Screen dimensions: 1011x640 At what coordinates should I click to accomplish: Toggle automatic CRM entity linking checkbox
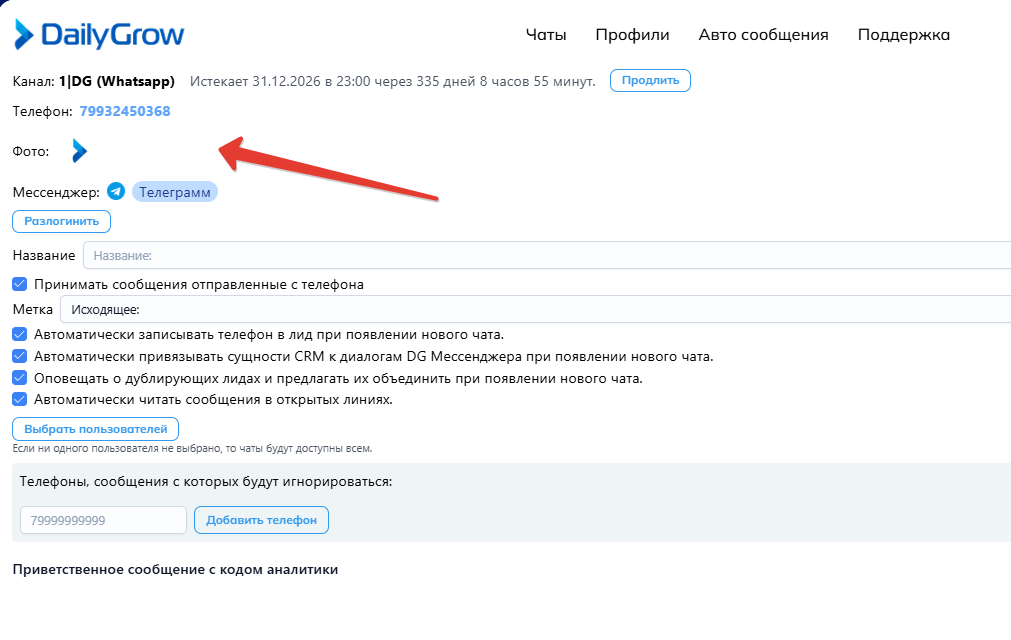pos(20,356)
